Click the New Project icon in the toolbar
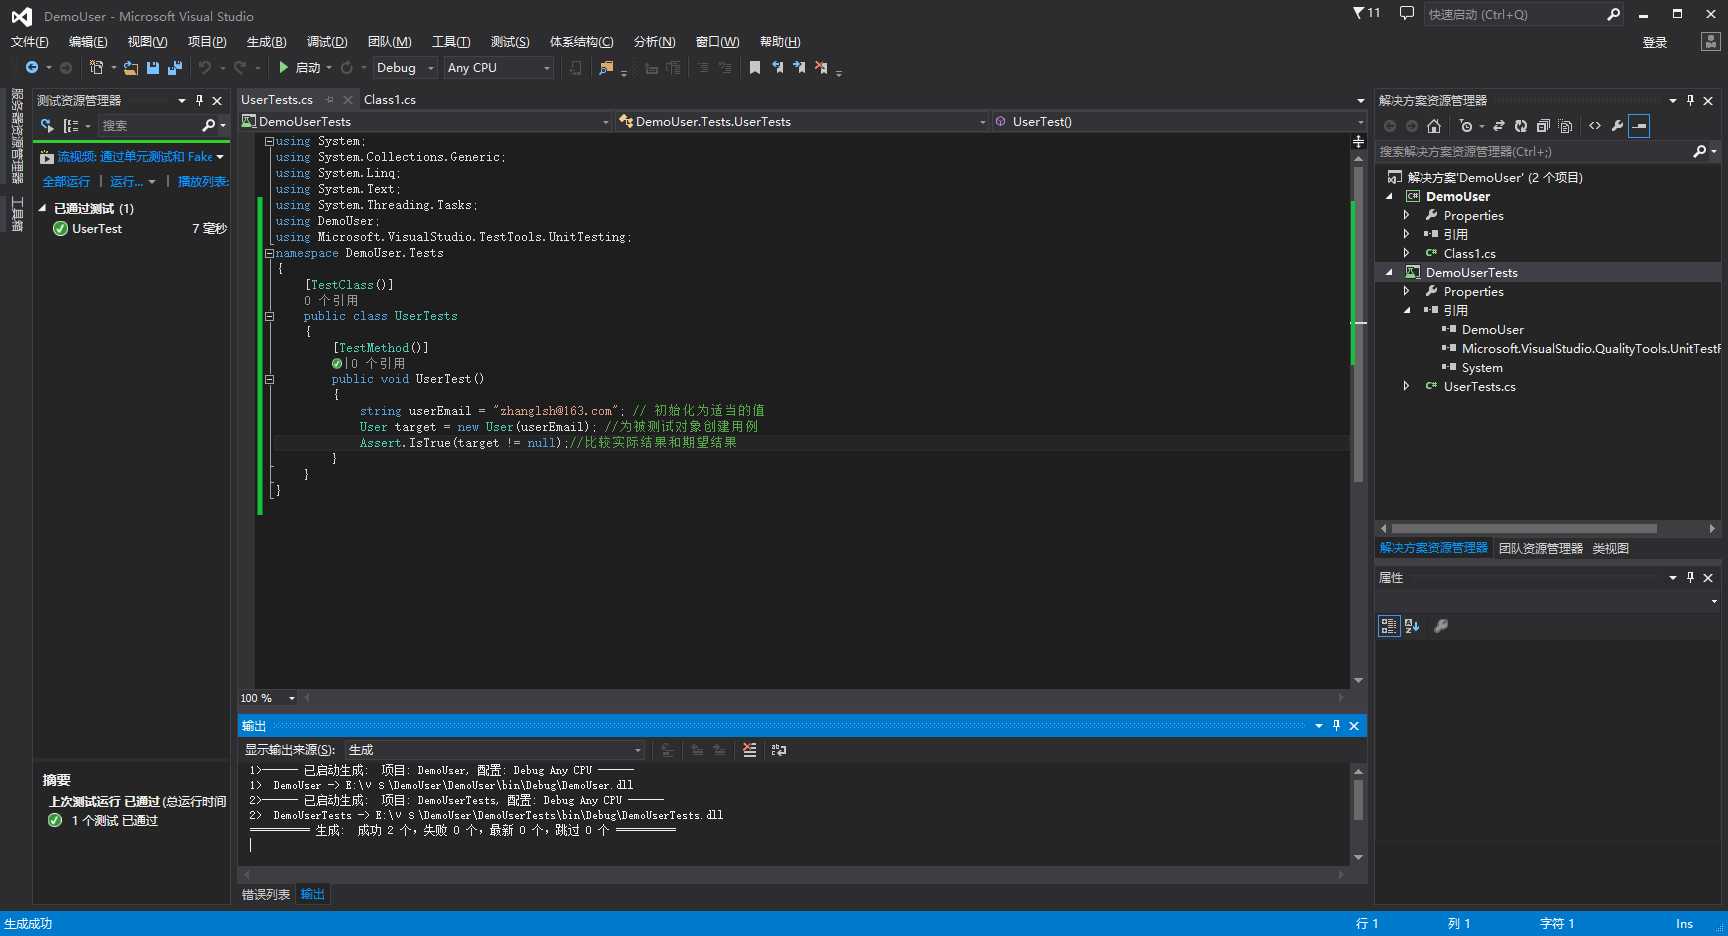 pyautogui.click(x=96, y=68)
